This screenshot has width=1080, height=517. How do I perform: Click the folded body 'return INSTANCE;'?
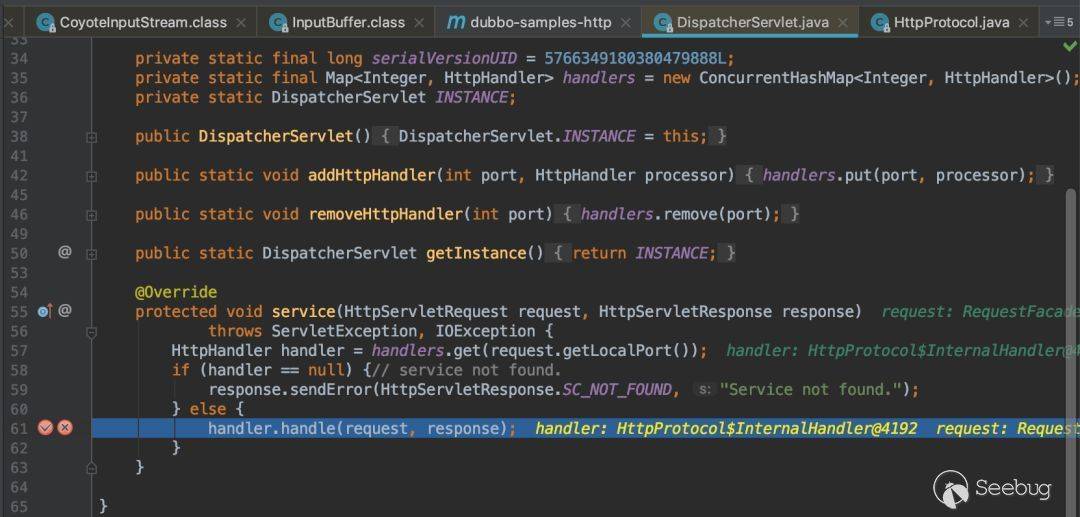pos(645,253)
